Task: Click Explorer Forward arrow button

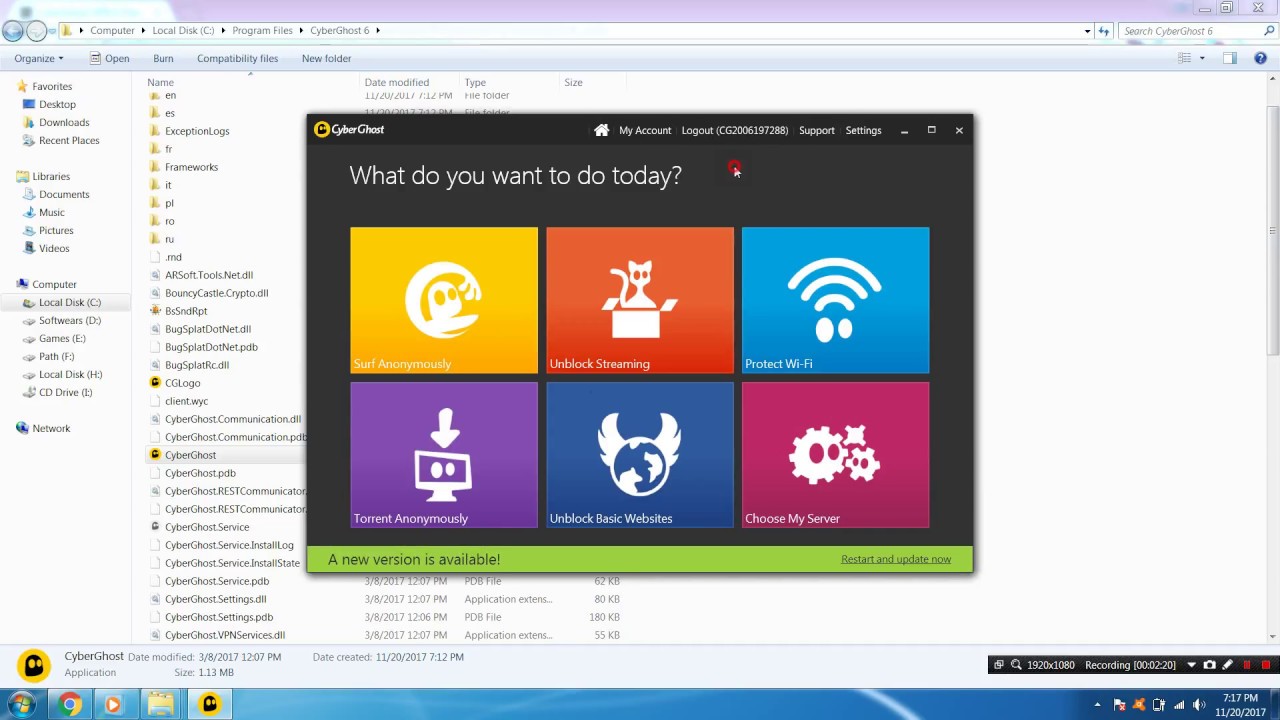Action: pyautogui.click(x=36, y=31)
